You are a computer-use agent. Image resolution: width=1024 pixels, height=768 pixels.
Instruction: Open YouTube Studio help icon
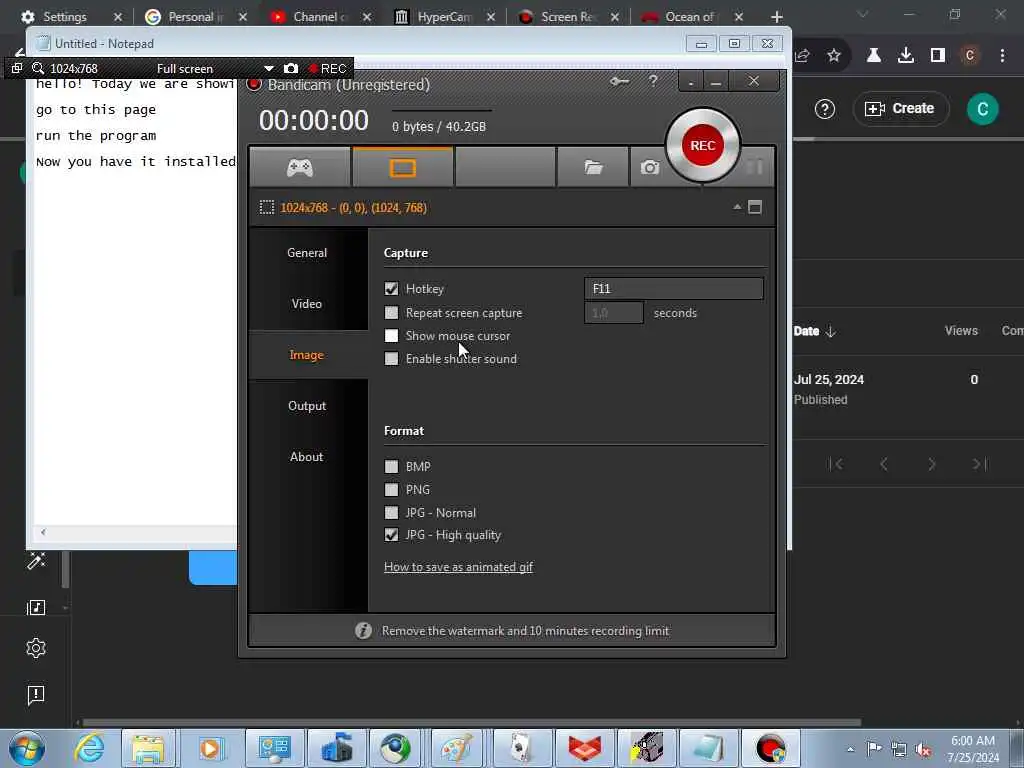825,109
